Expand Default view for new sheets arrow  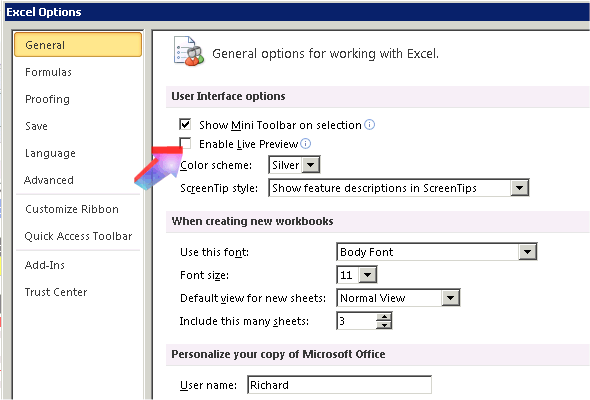450,298
